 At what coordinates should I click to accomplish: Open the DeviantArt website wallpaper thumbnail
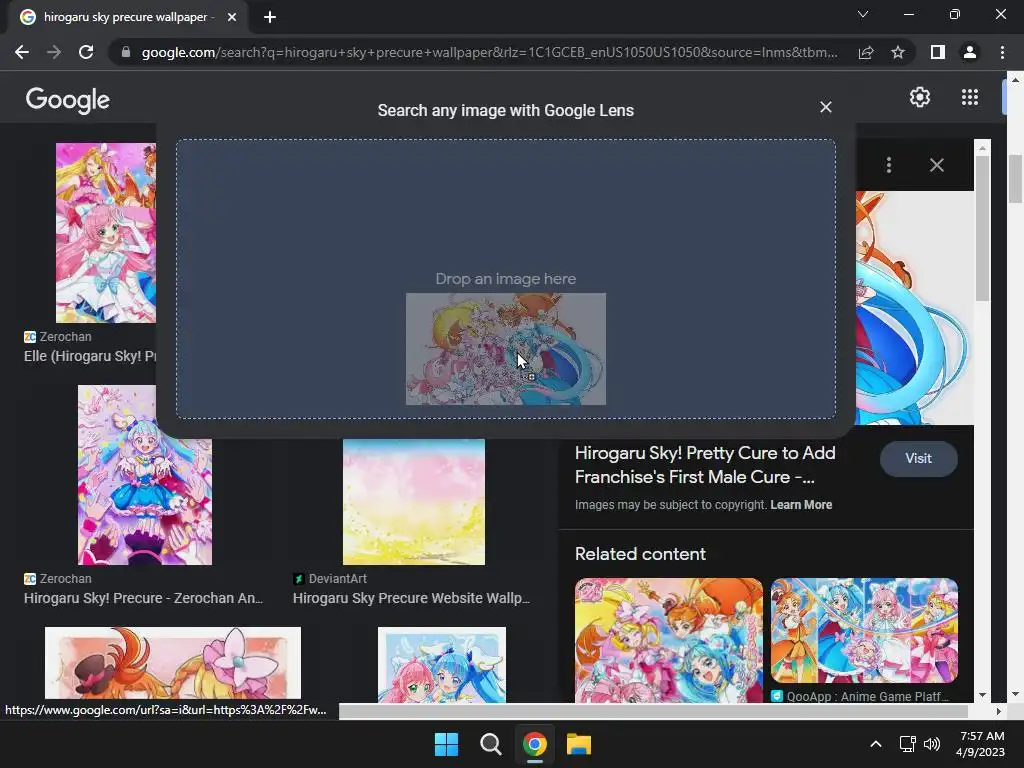coord(413,502)
